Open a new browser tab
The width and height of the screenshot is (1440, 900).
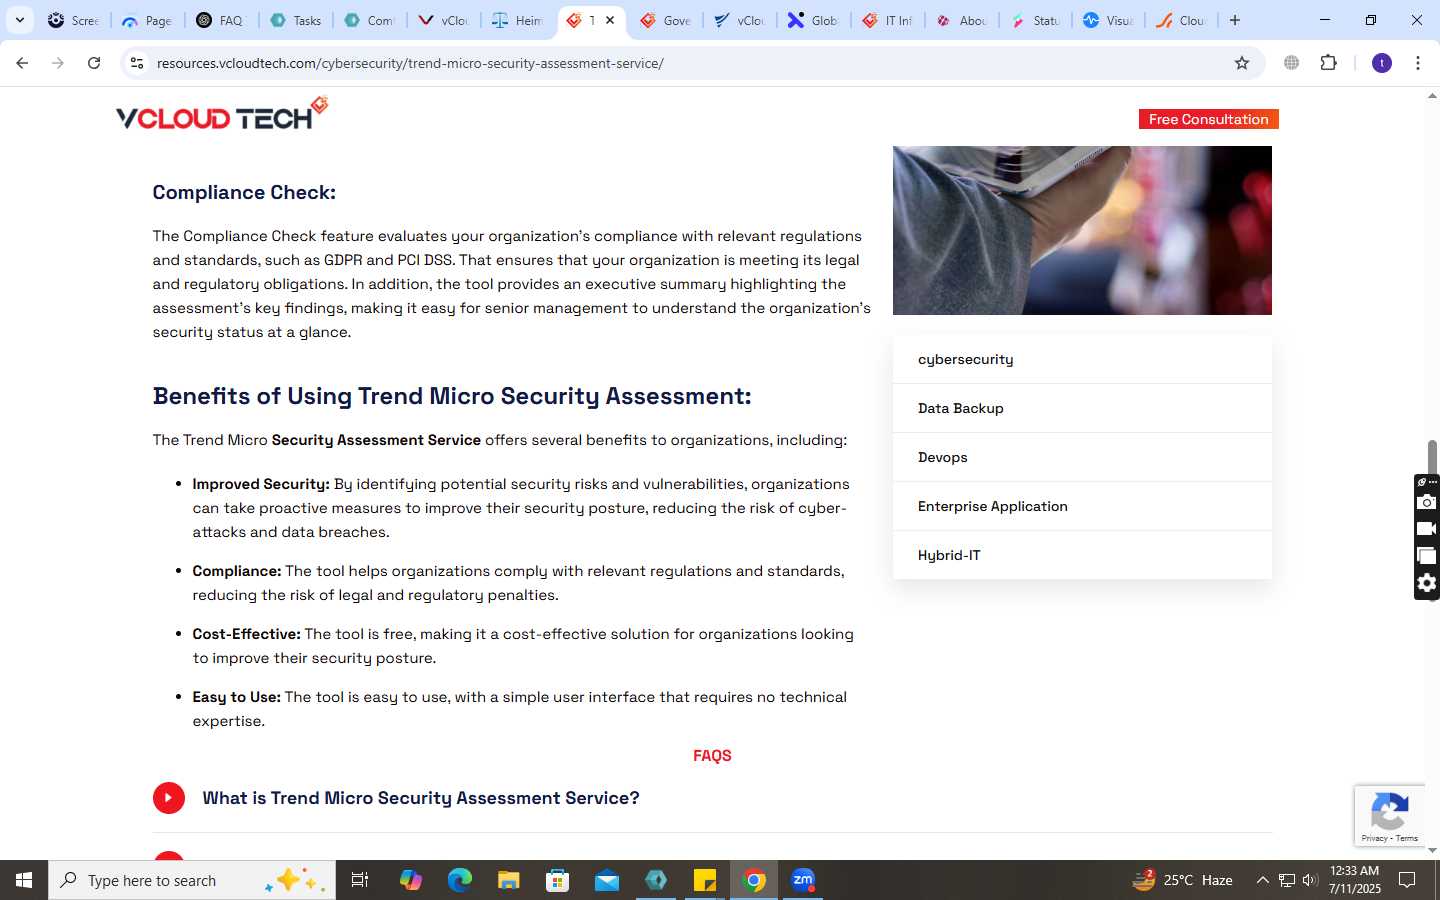pos(1235,20)
